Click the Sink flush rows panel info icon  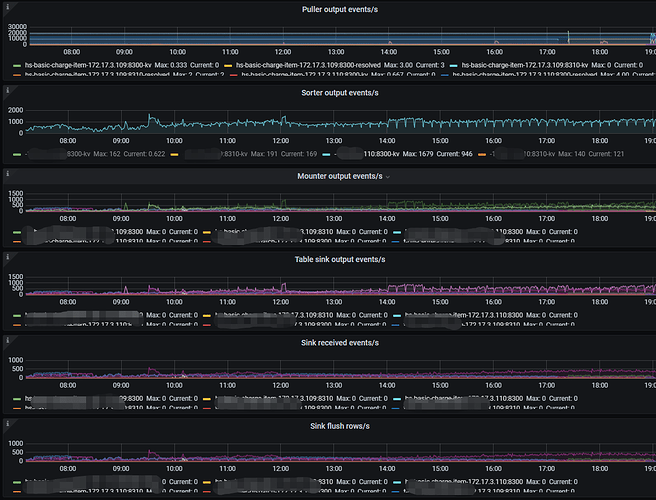[8, 422]
